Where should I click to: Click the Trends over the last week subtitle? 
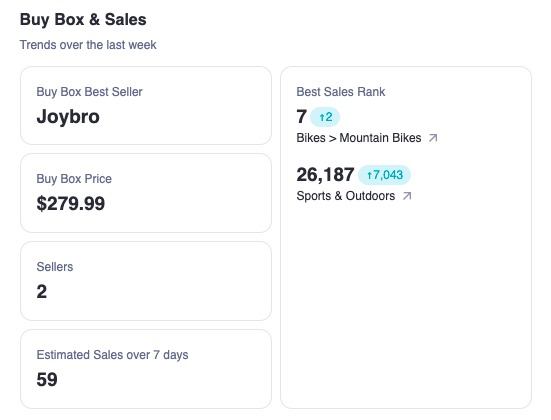[88, 45]
